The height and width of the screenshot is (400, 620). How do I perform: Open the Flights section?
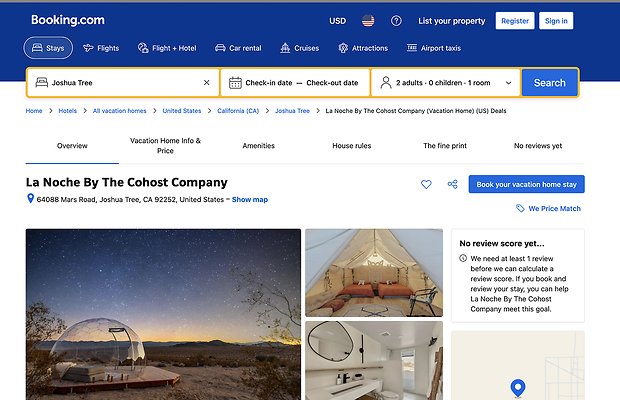click(x=101, y=48)
